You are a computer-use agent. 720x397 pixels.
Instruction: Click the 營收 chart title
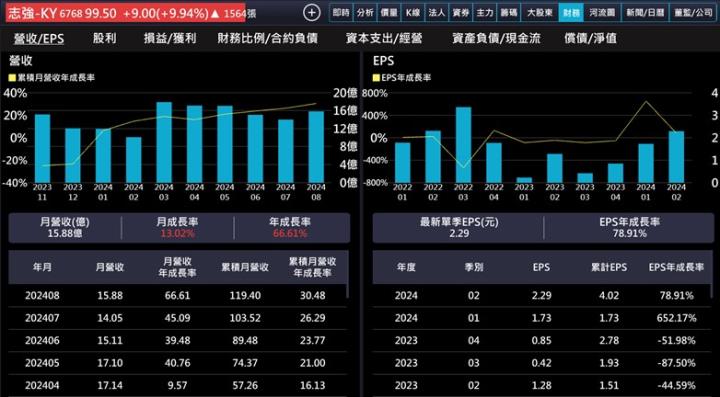pos(21,61)
